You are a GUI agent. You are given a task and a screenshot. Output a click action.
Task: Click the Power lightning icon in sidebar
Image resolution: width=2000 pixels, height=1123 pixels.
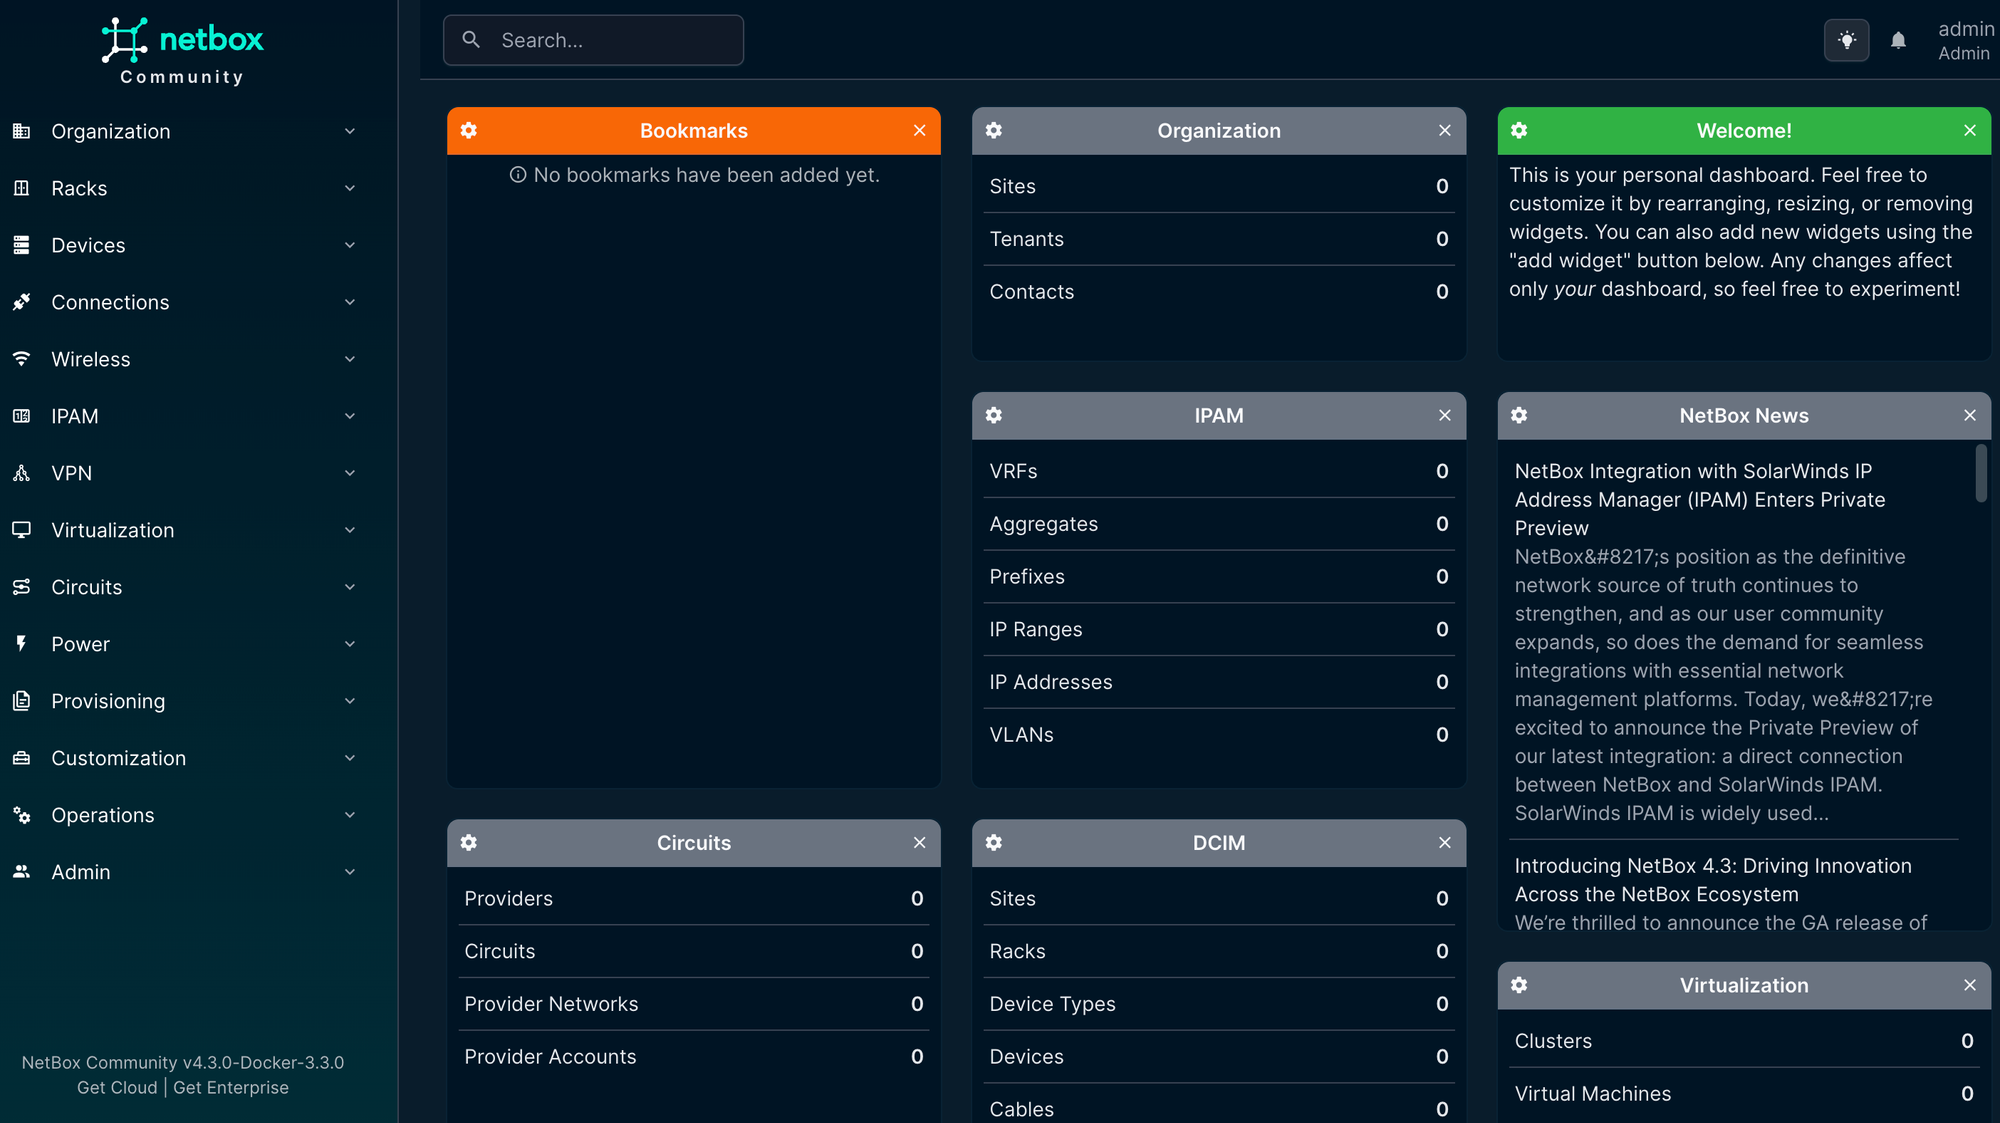(x=21, y=644)
